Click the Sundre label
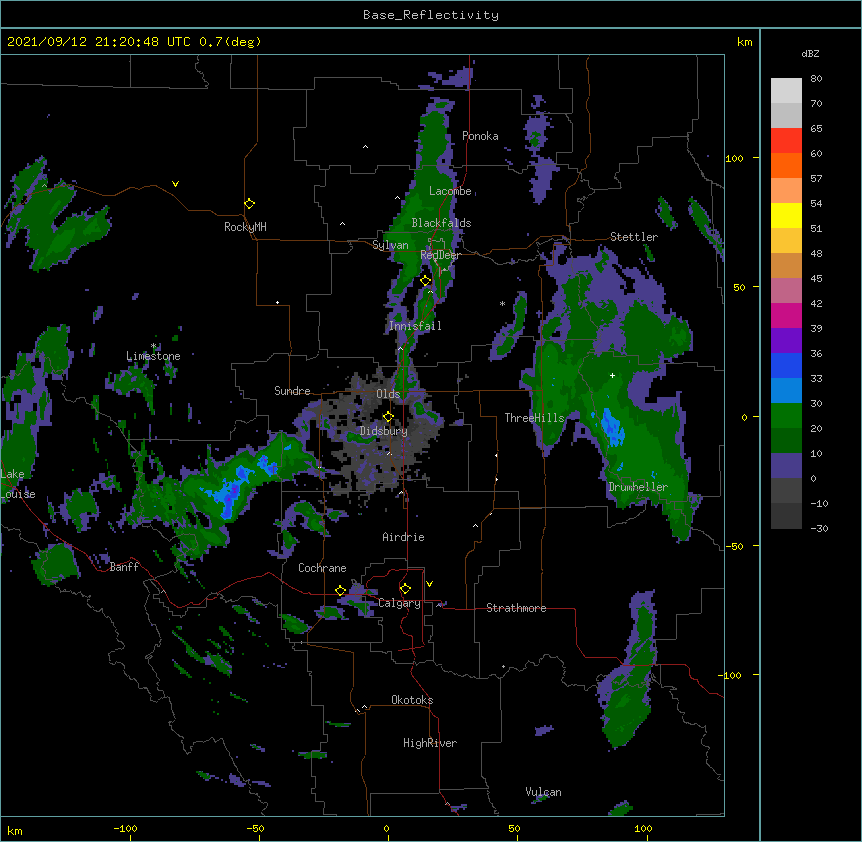This screenshot has height=842, width=862. 292,391
